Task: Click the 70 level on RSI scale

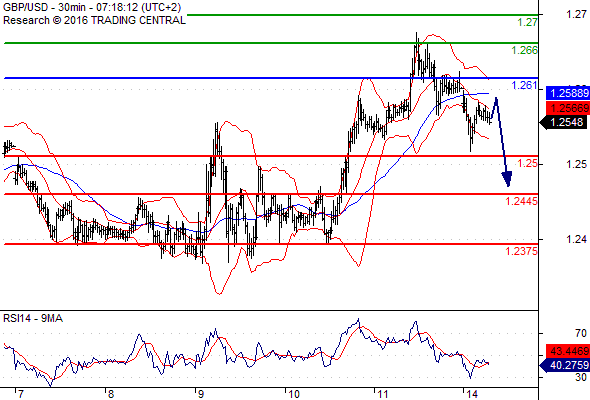Action: pyautogui.click(x=581, y=333)
